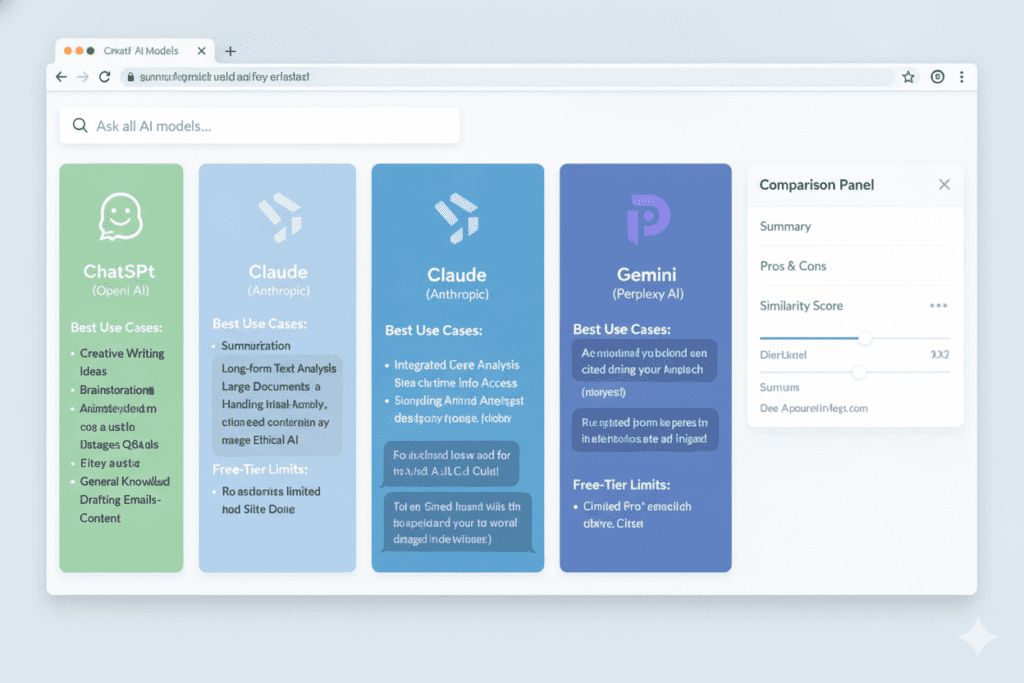Open the Dee Apourelinfegs.com link
This screenshot has width=1024, height=683.
point(814,408)
